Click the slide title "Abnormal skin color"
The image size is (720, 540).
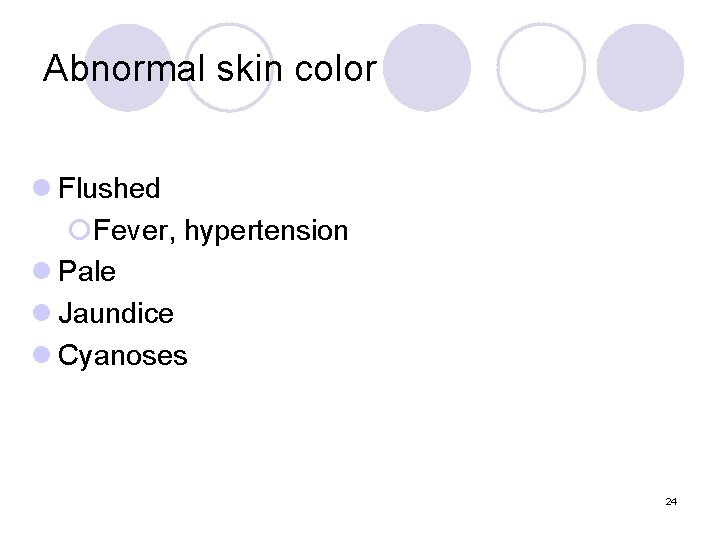210,69
